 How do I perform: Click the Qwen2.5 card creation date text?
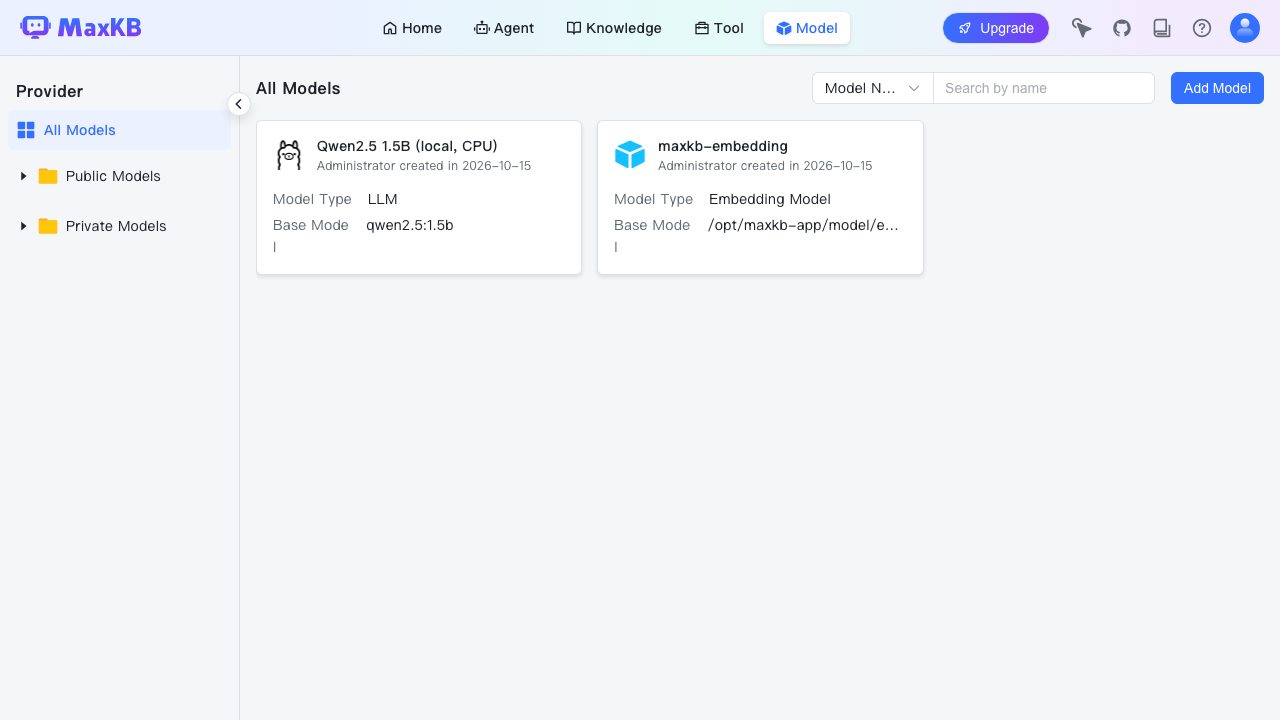coord(424,166)
